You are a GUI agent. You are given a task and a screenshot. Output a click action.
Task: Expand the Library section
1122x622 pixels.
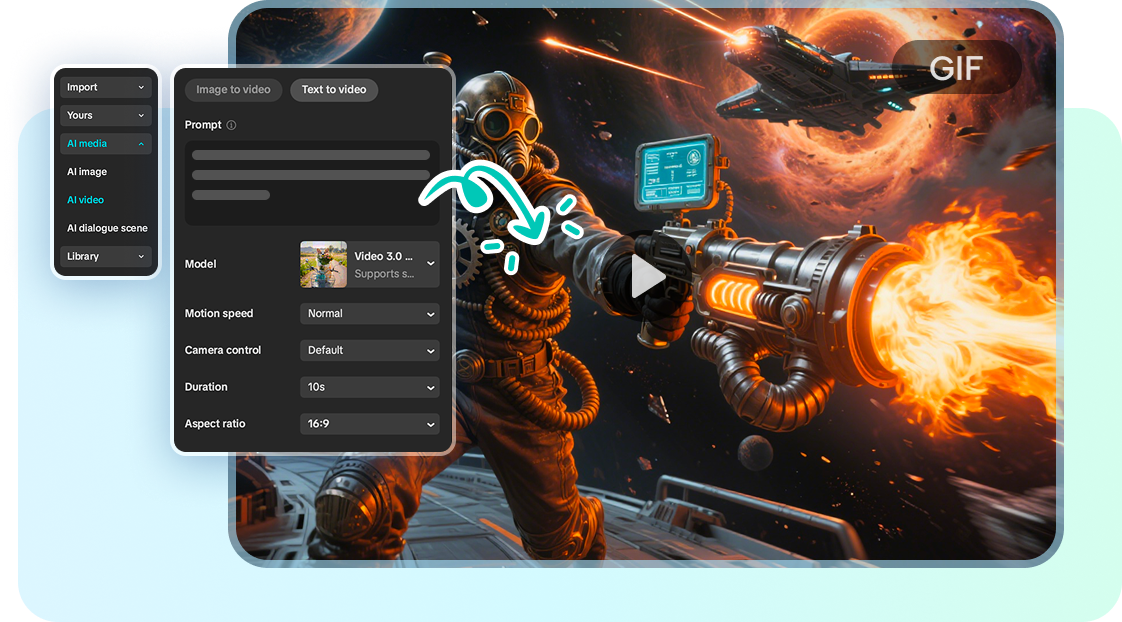pyautogui.click(x=105, y=256)
